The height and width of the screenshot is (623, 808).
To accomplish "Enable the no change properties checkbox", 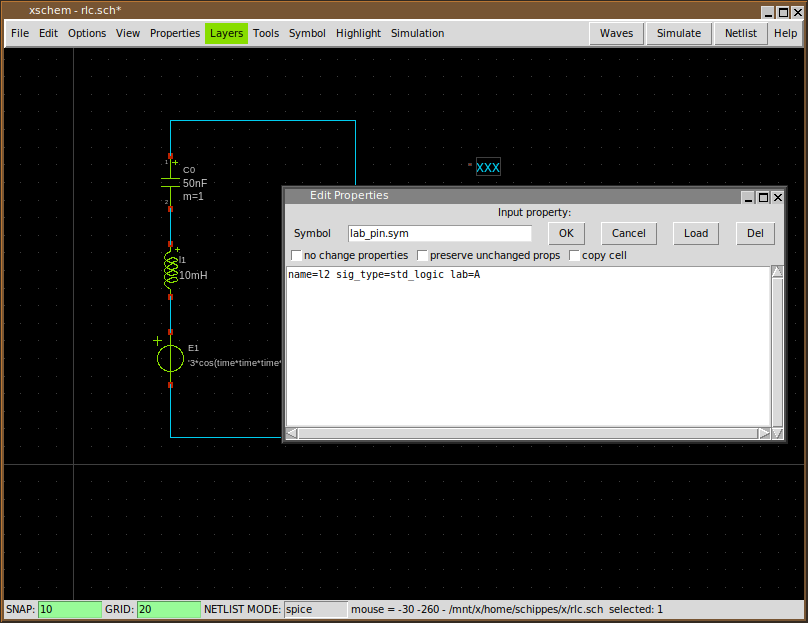I will (296, 256).
